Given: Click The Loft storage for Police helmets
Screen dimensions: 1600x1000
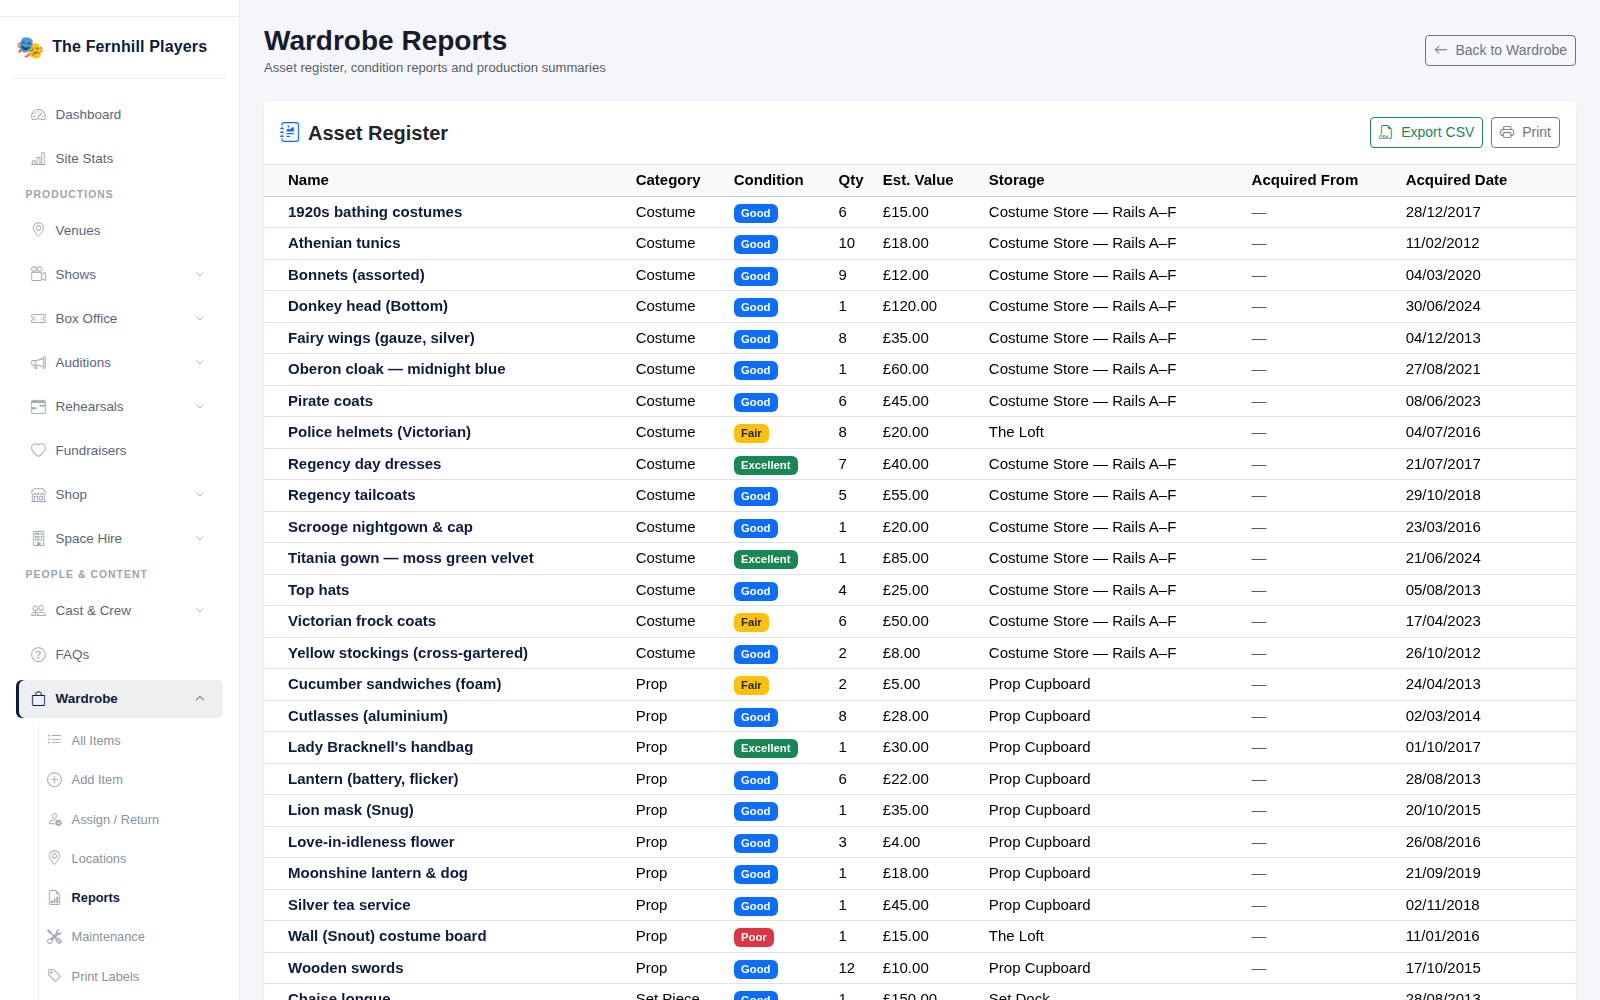Looking at the screenshot, I should click(1016, 432).
